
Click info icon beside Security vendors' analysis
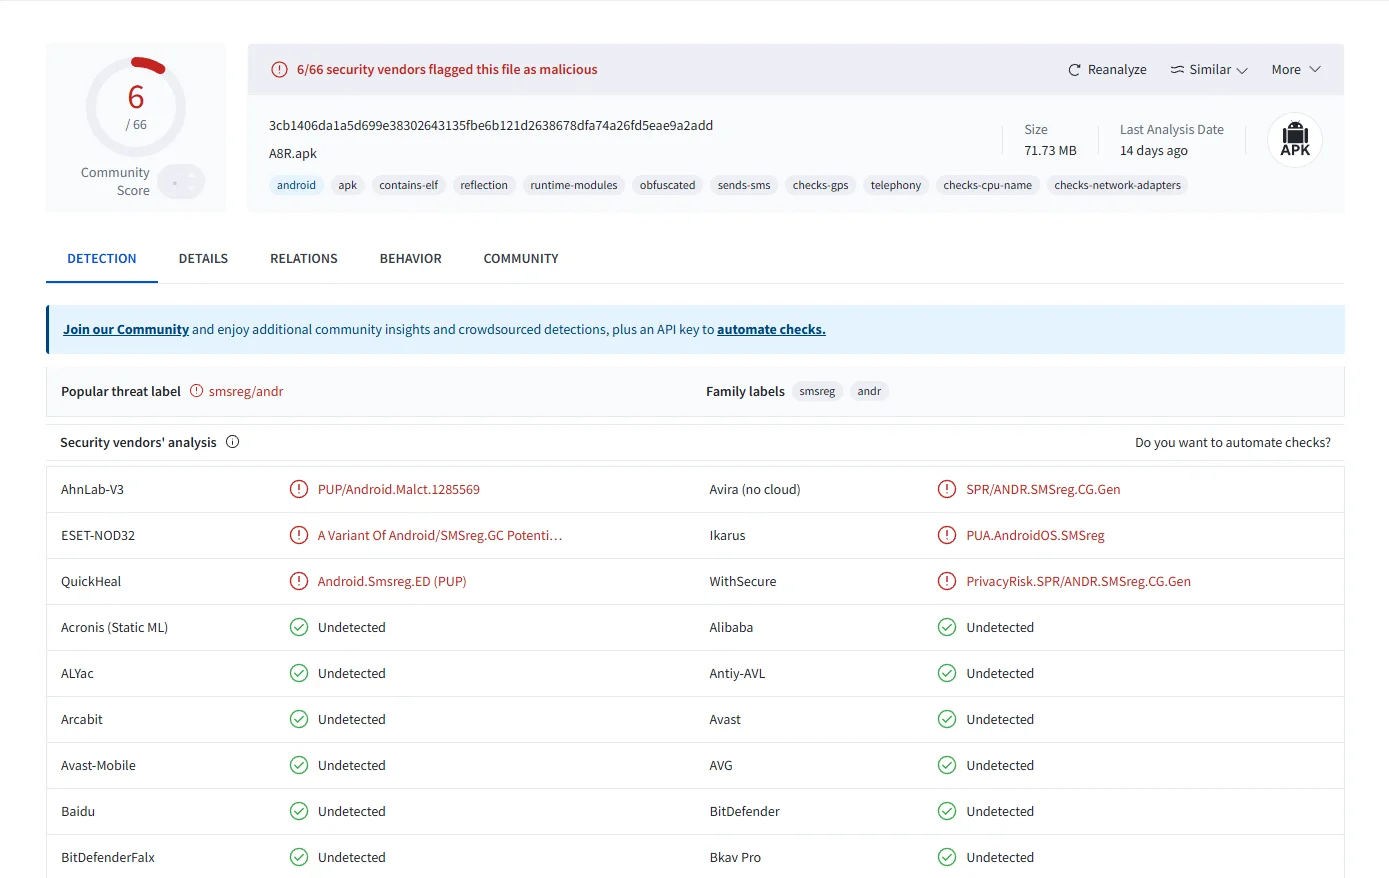click(x=233, y=442)
